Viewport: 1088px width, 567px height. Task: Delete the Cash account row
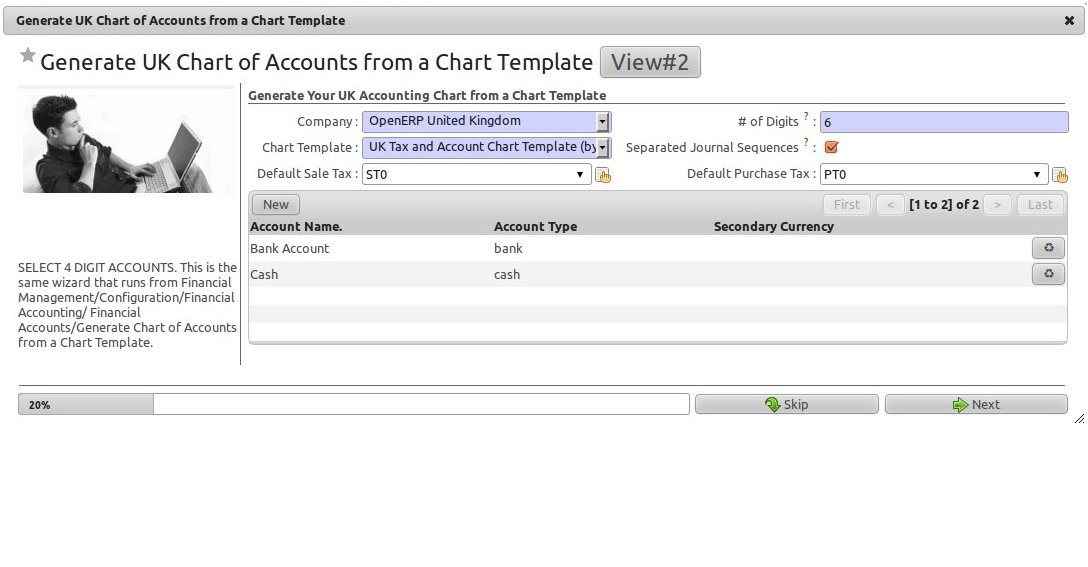(x=1048, y=274)
